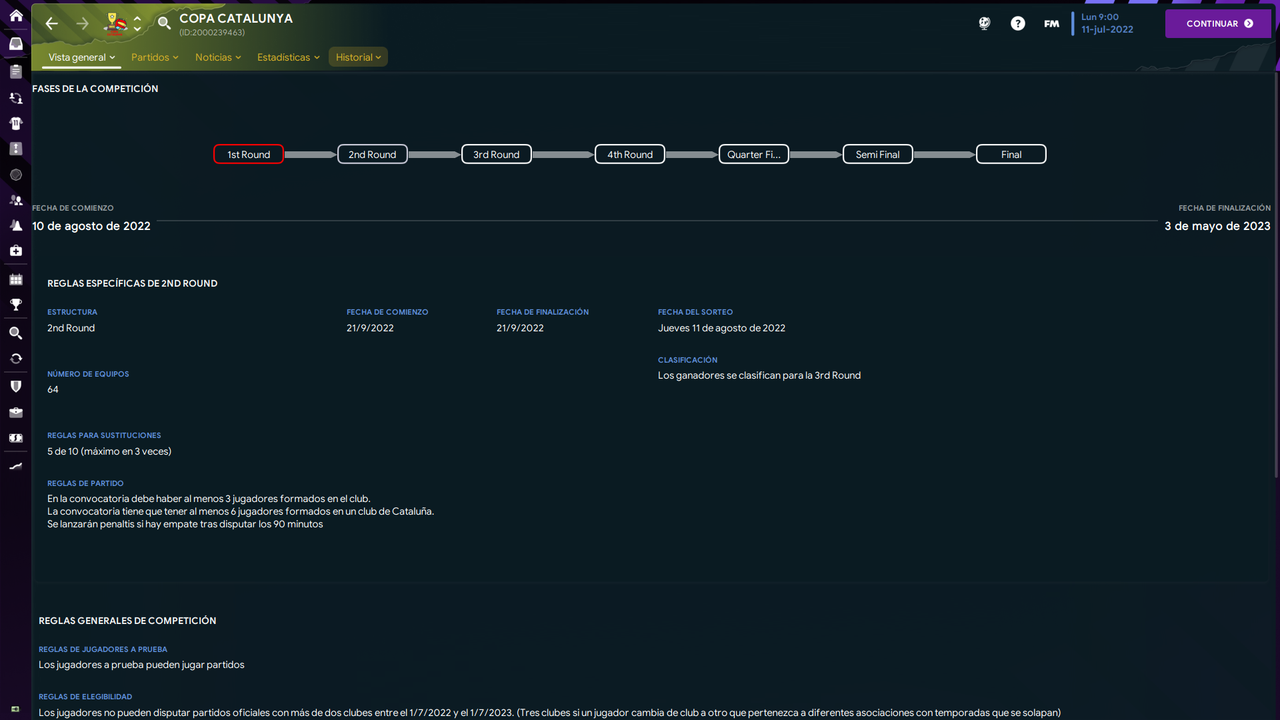Image resolution: width=1280 pixels, height=720 pixels.
Task: Click the Lun 9:00 11-jul-2022 date display
Action: (x=1107, y=23)
